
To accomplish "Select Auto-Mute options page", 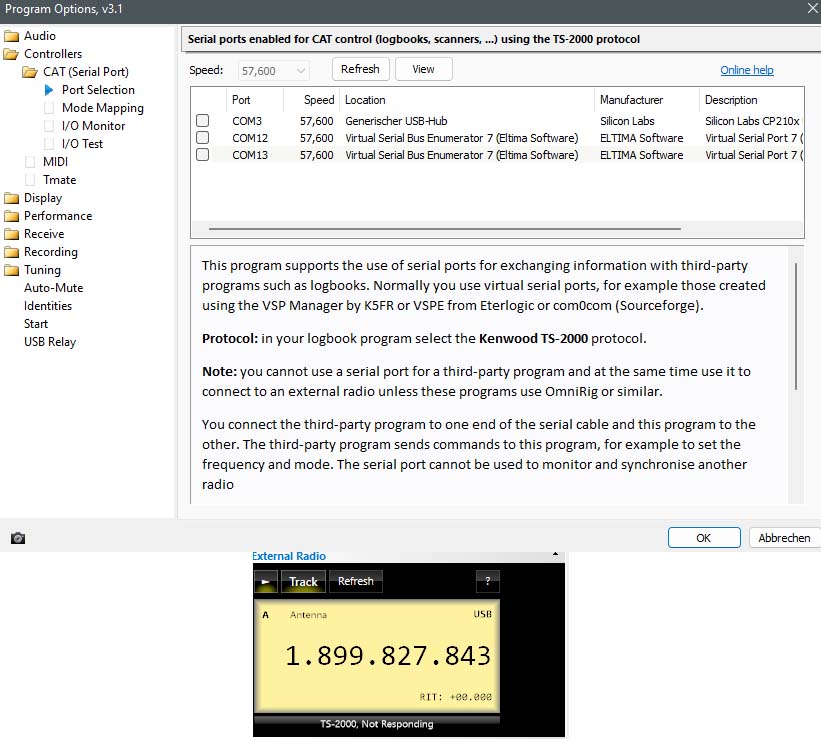I will click(x=53, y=288).
